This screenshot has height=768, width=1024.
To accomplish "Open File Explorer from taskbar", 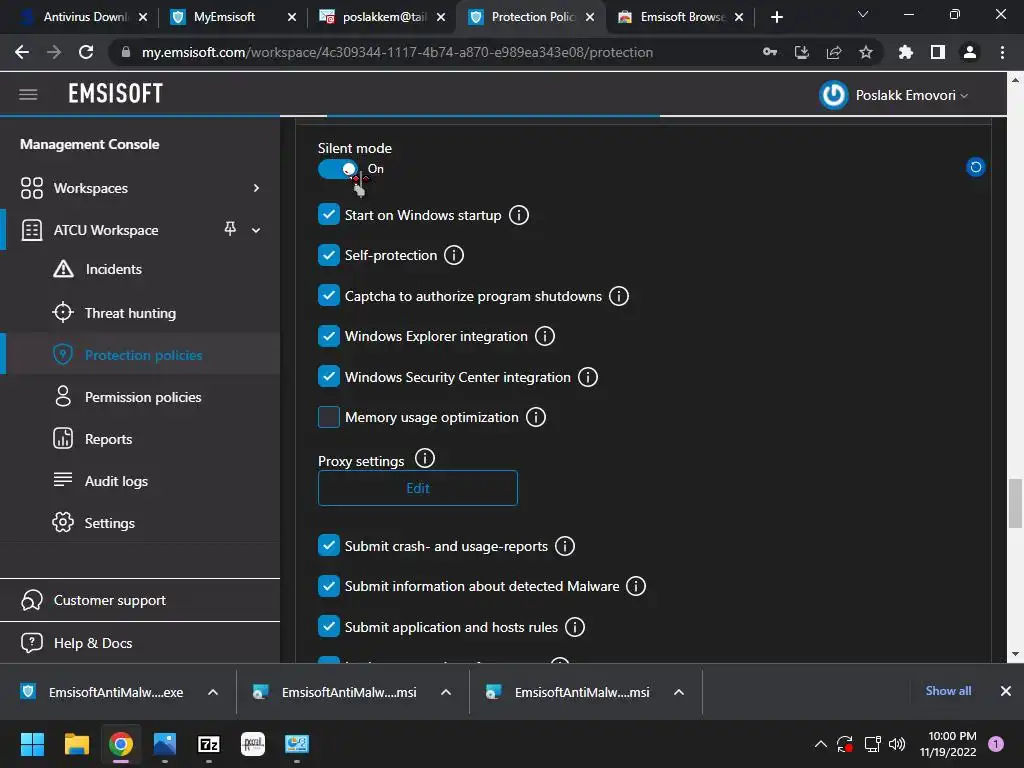I will tap(76, 744).
